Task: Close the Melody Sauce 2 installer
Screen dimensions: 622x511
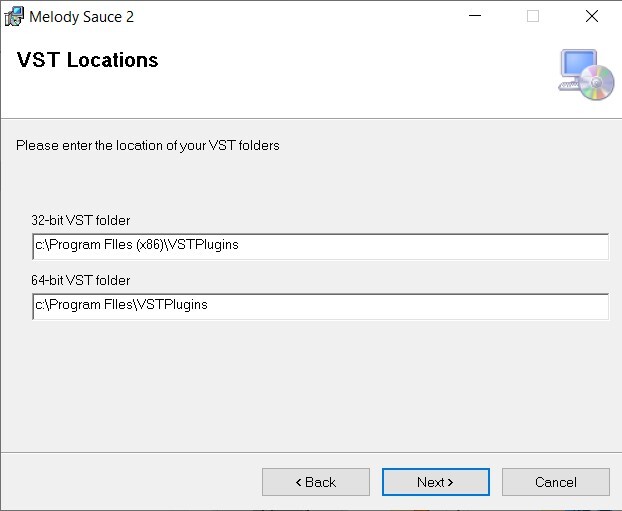Action: (591, 16)
